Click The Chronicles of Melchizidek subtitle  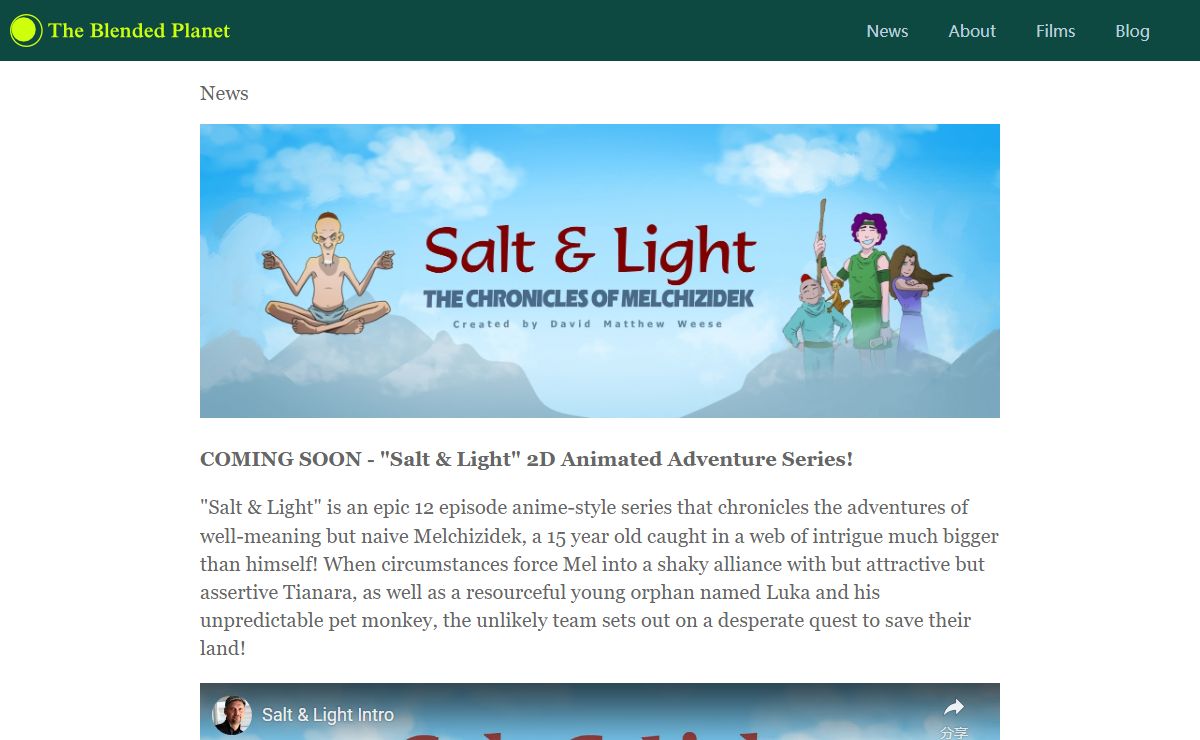click(x=588, y=298)
